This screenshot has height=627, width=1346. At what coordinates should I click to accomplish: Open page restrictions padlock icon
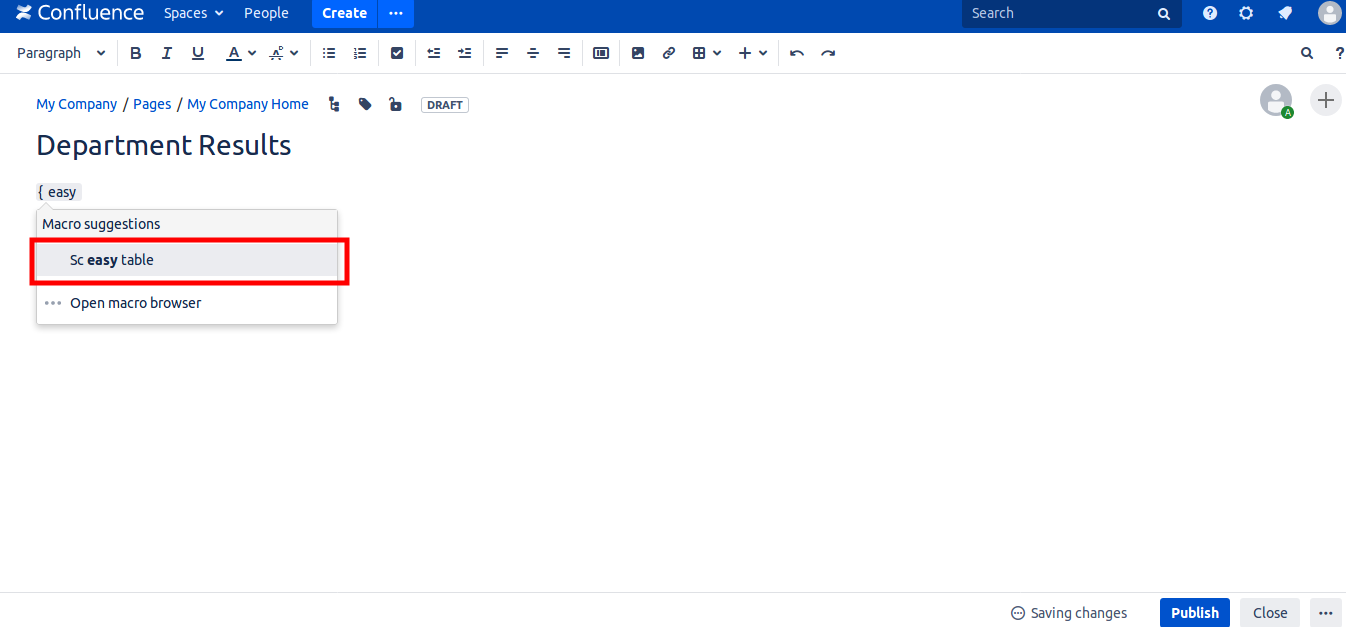point(395,104)
